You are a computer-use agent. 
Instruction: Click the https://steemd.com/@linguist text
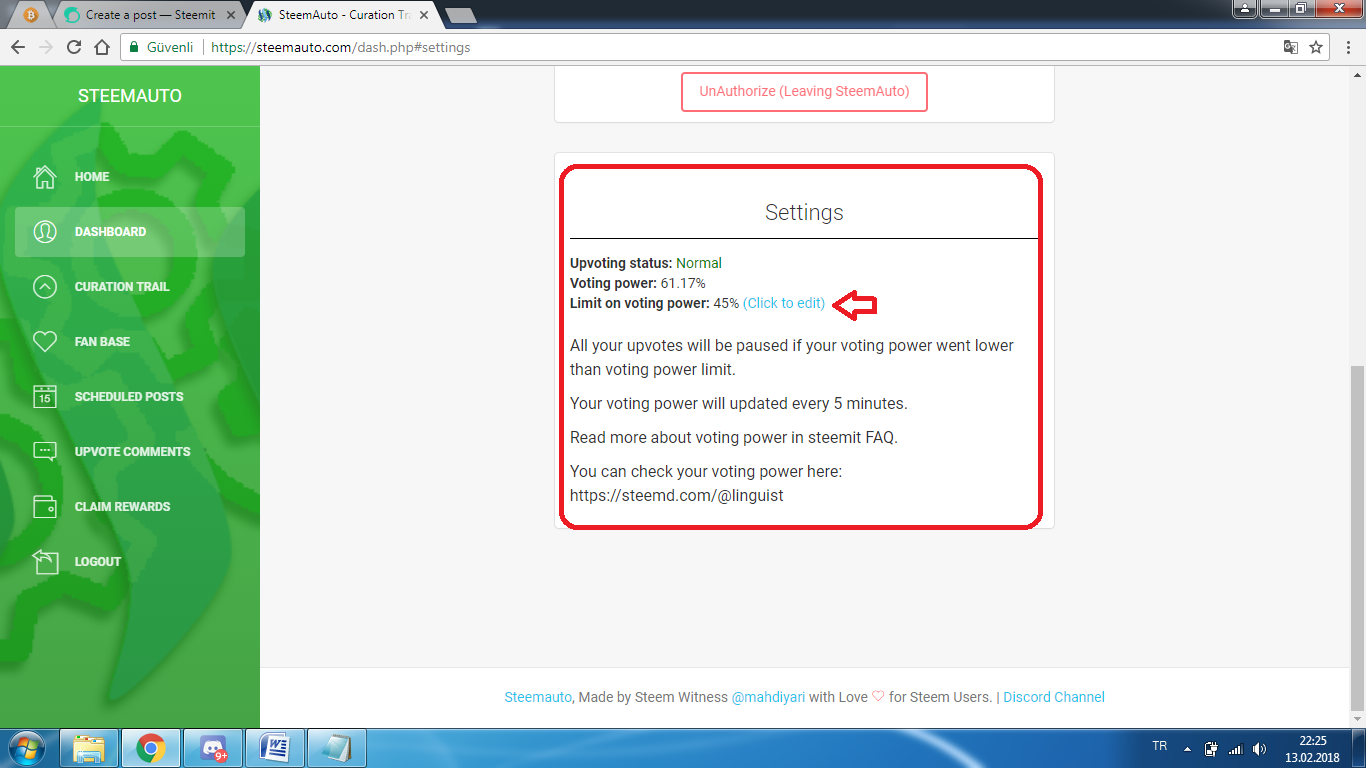pos(677,495)
